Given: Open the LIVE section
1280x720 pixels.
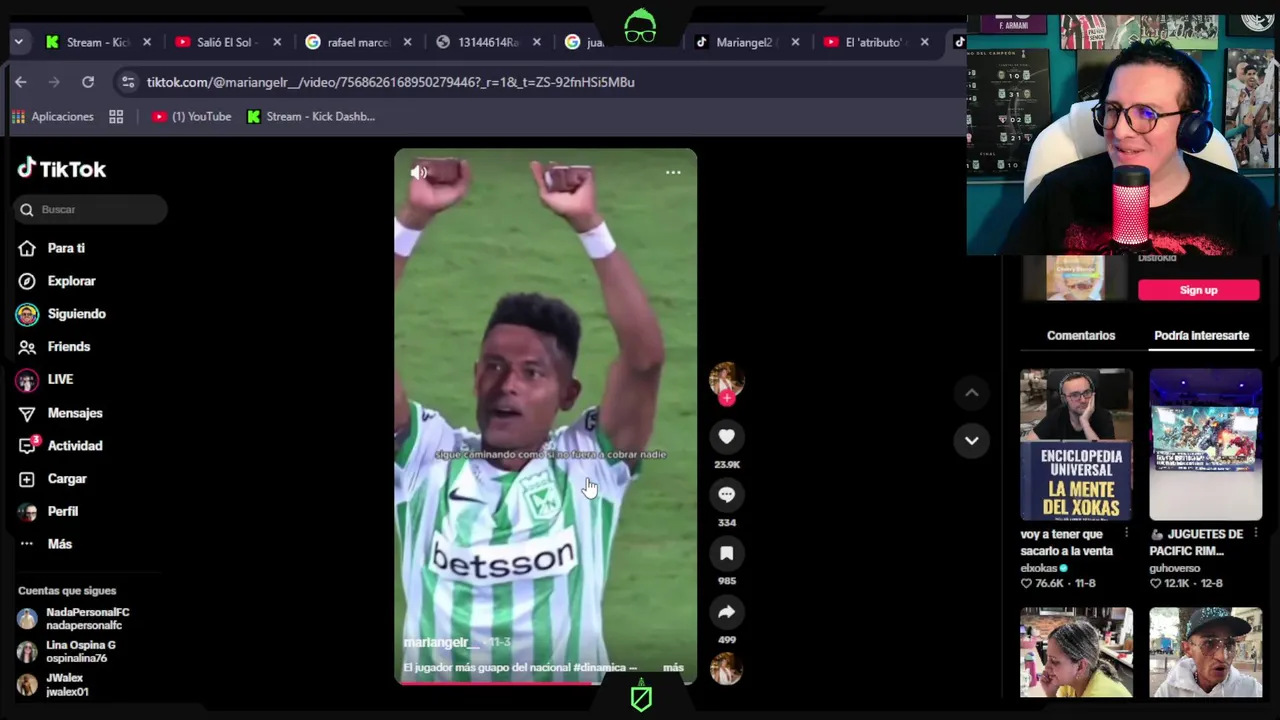Looking at the screenshot, I should click(x=46, y=380).
